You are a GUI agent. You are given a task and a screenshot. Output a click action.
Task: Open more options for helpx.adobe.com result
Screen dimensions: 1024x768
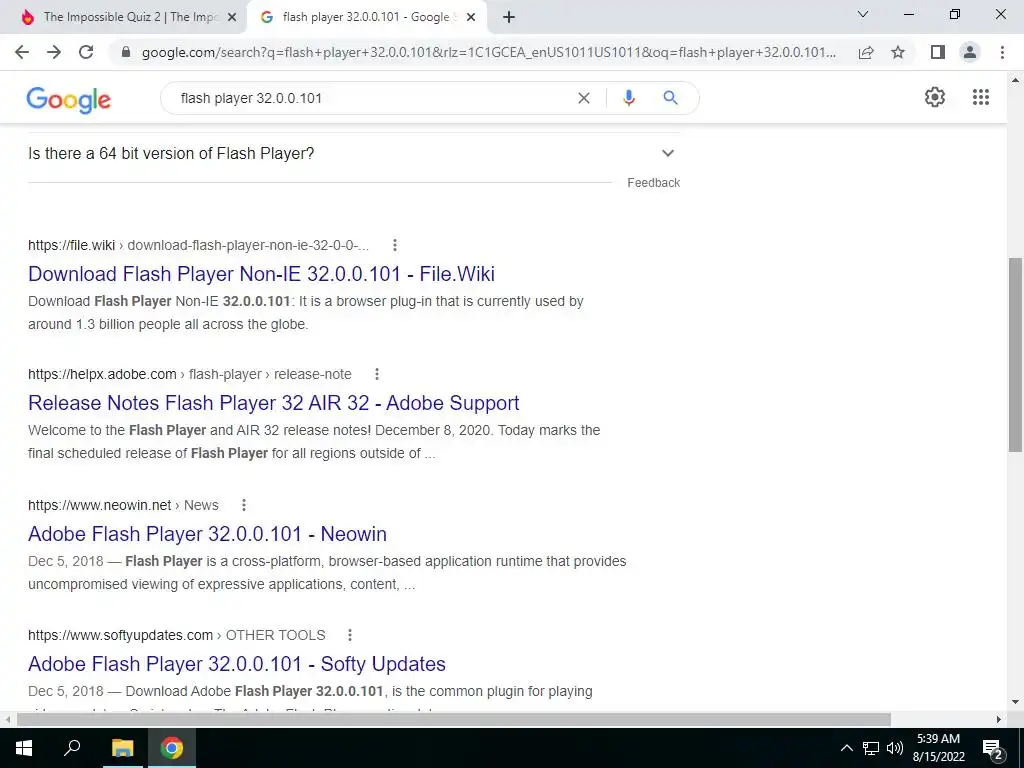pyautogui.click(x=377, y=374)
